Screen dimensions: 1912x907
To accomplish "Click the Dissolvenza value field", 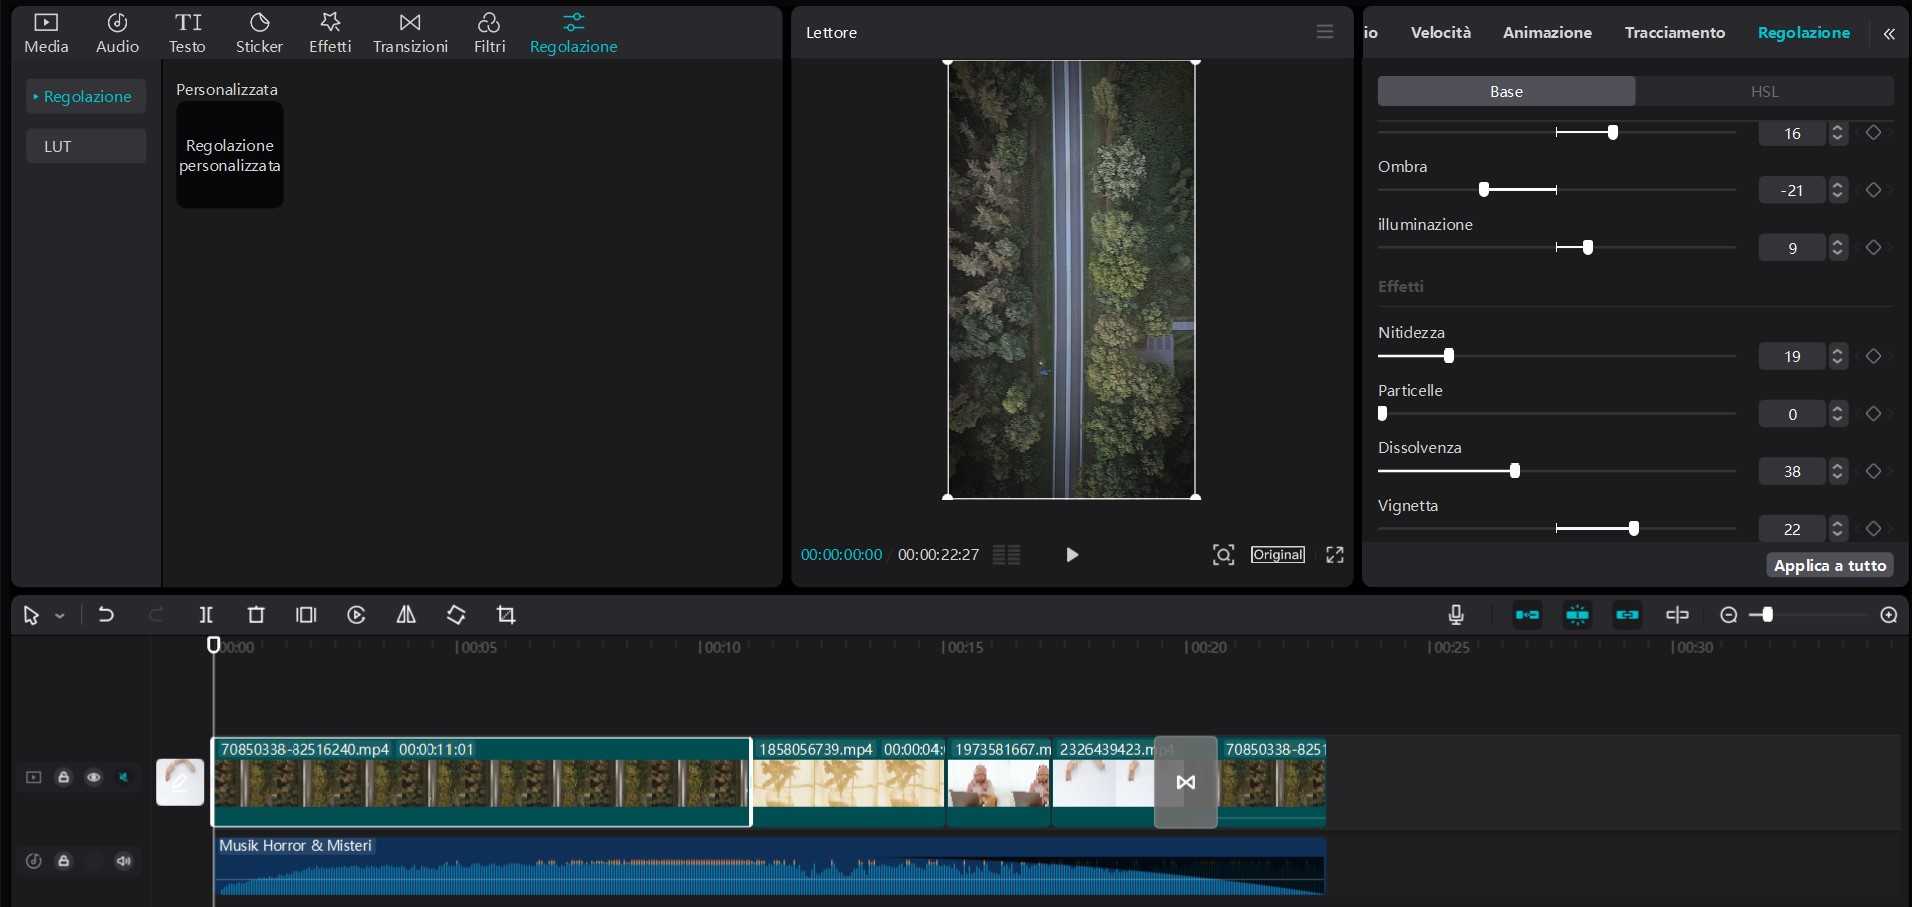I will tap(1792, 471).
